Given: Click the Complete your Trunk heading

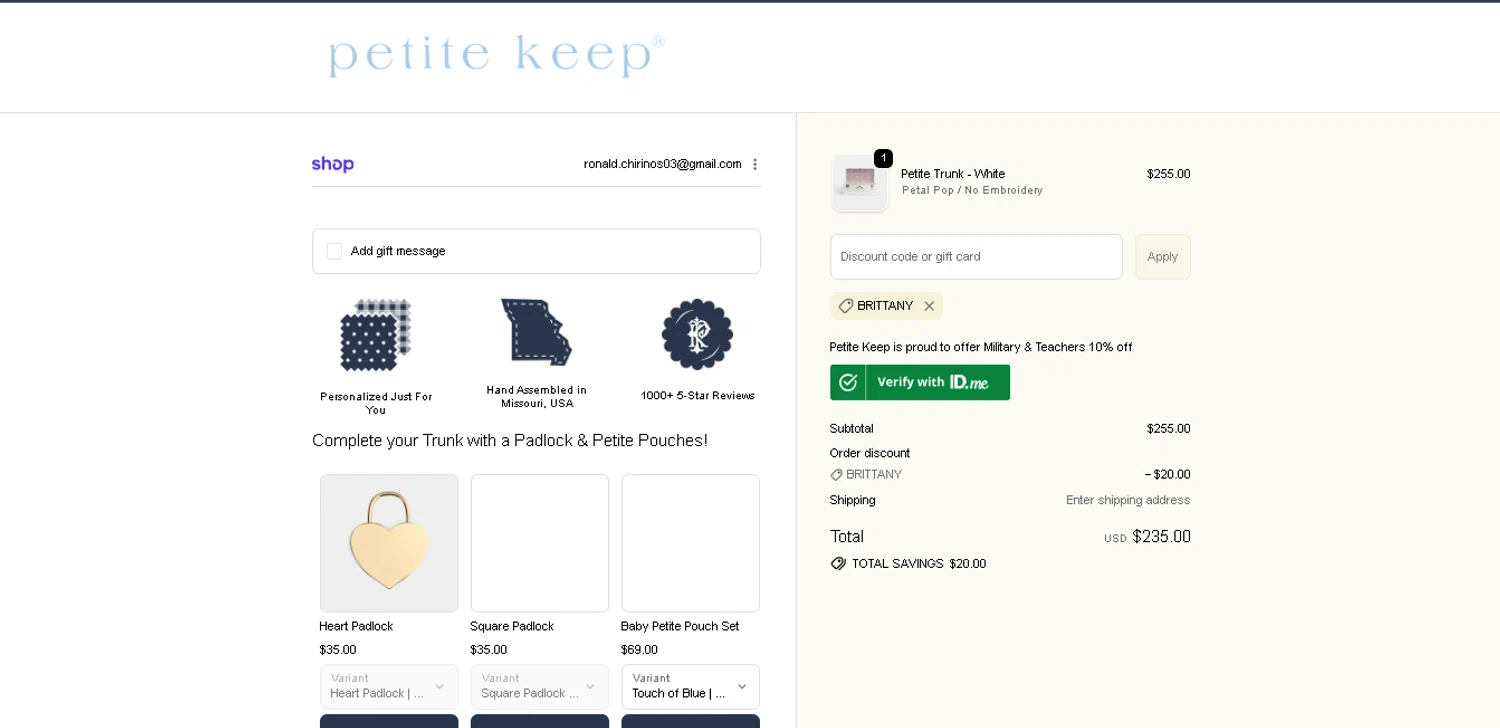Looking at the screenshot, I should (510, 441).
